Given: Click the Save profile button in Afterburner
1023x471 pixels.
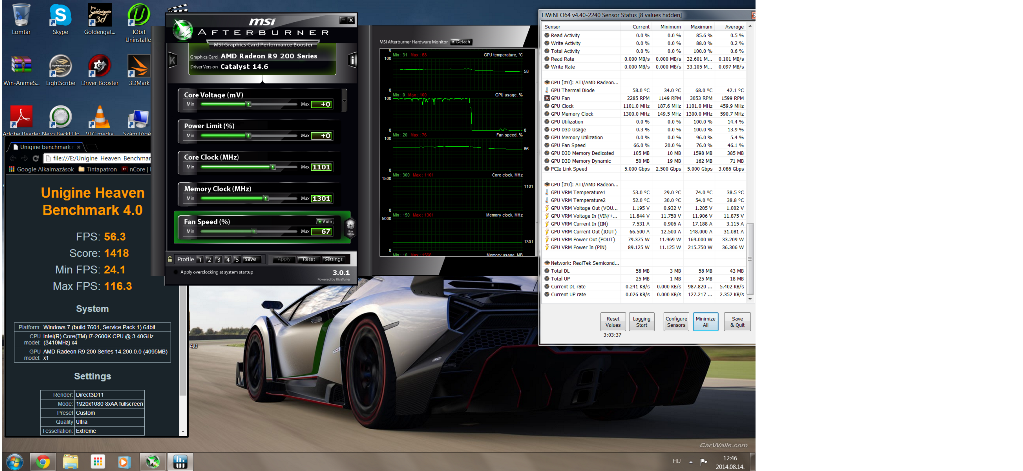Looking at the screenshot, I should pos(252,259).
